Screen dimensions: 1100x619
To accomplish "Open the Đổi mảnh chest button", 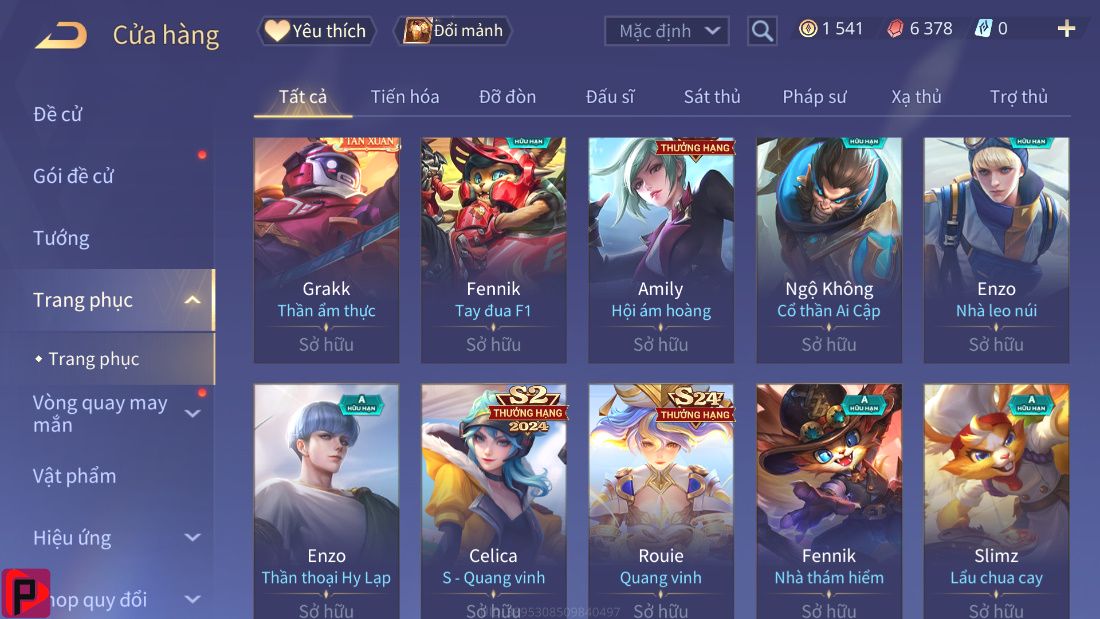I will (455, 31).
